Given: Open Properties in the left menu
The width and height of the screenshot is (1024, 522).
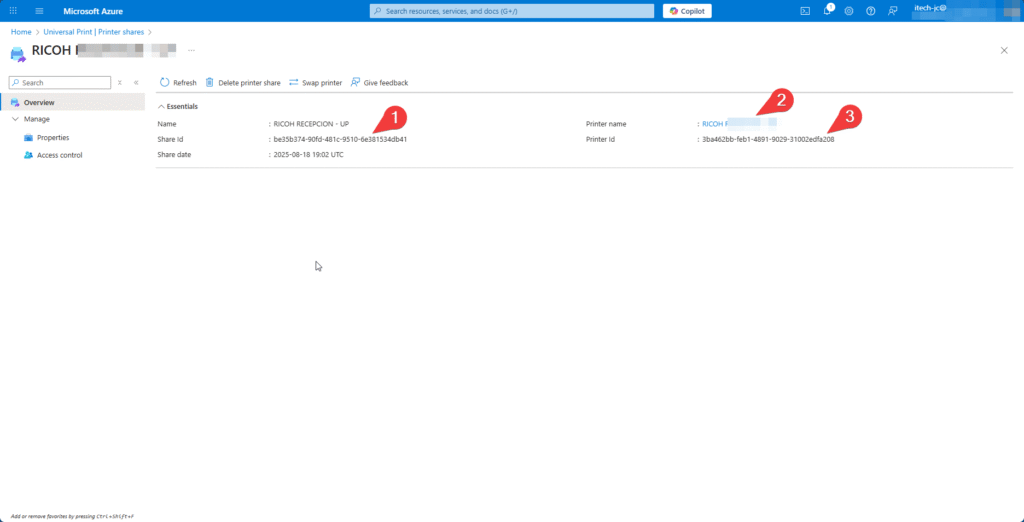Looking at the screenshot, I should point(53,138).
